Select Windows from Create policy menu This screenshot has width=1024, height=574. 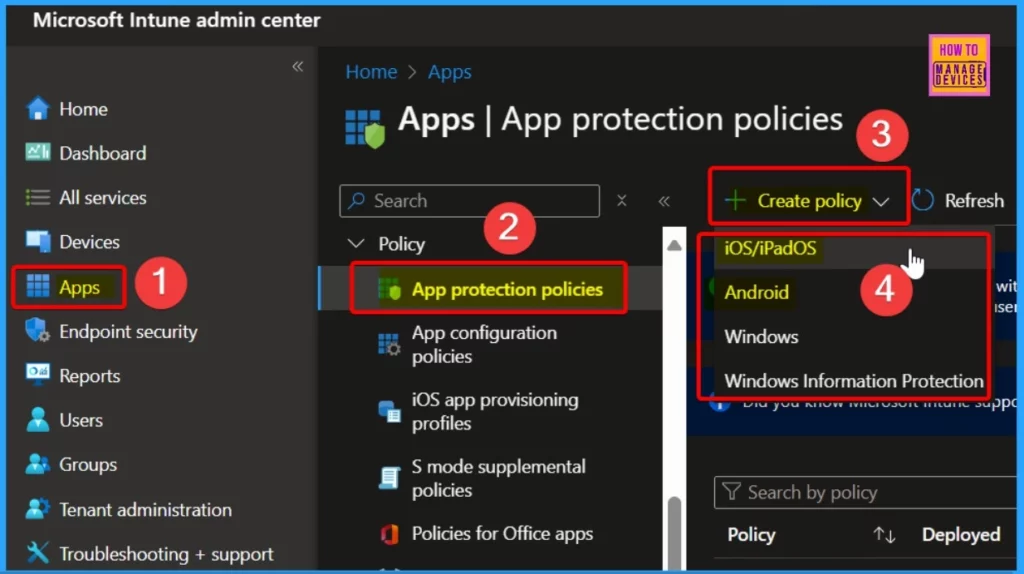761,337
